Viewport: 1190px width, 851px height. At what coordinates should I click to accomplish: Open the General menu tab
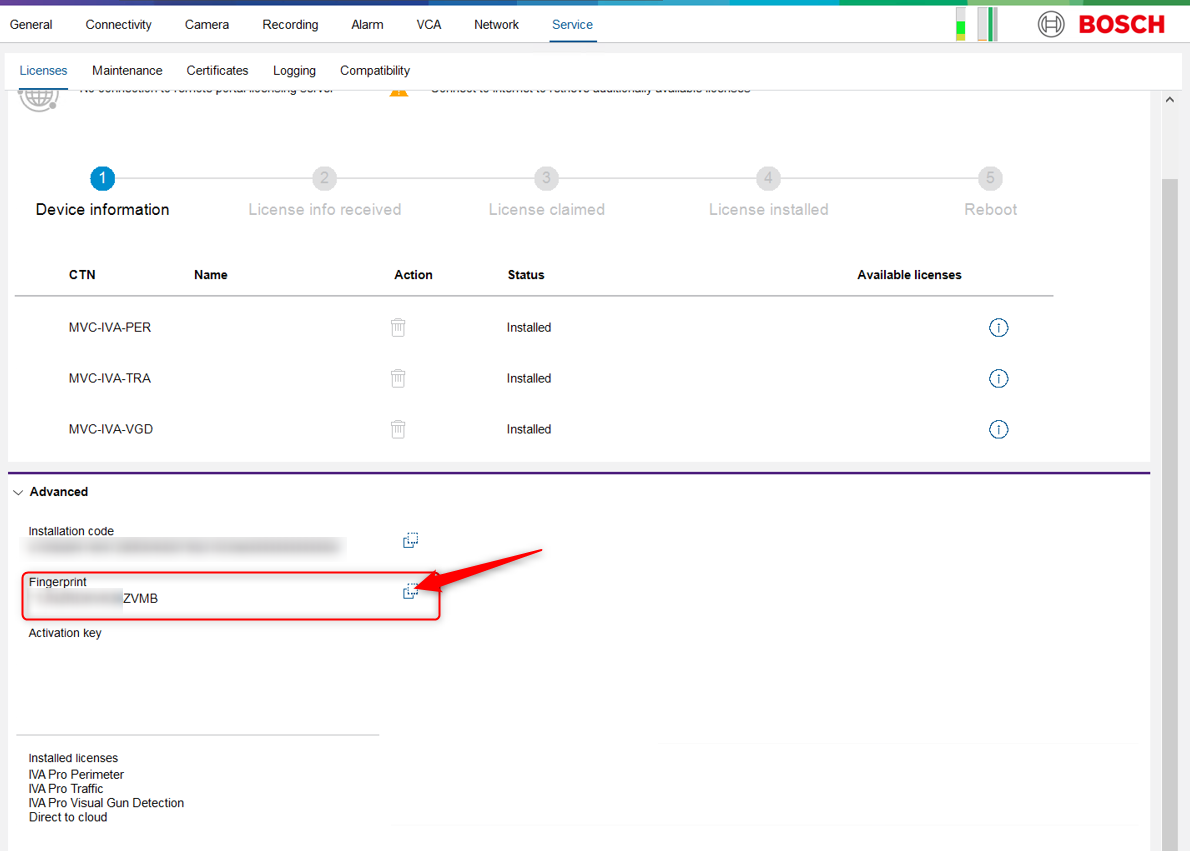(x=31, y=24)
